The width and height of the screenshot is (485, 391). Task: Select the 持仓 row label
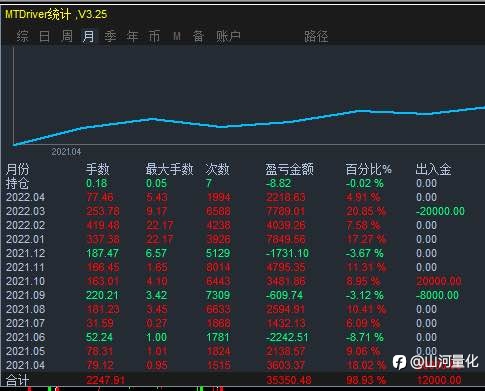pyautogui.click(x=18, y=183)
